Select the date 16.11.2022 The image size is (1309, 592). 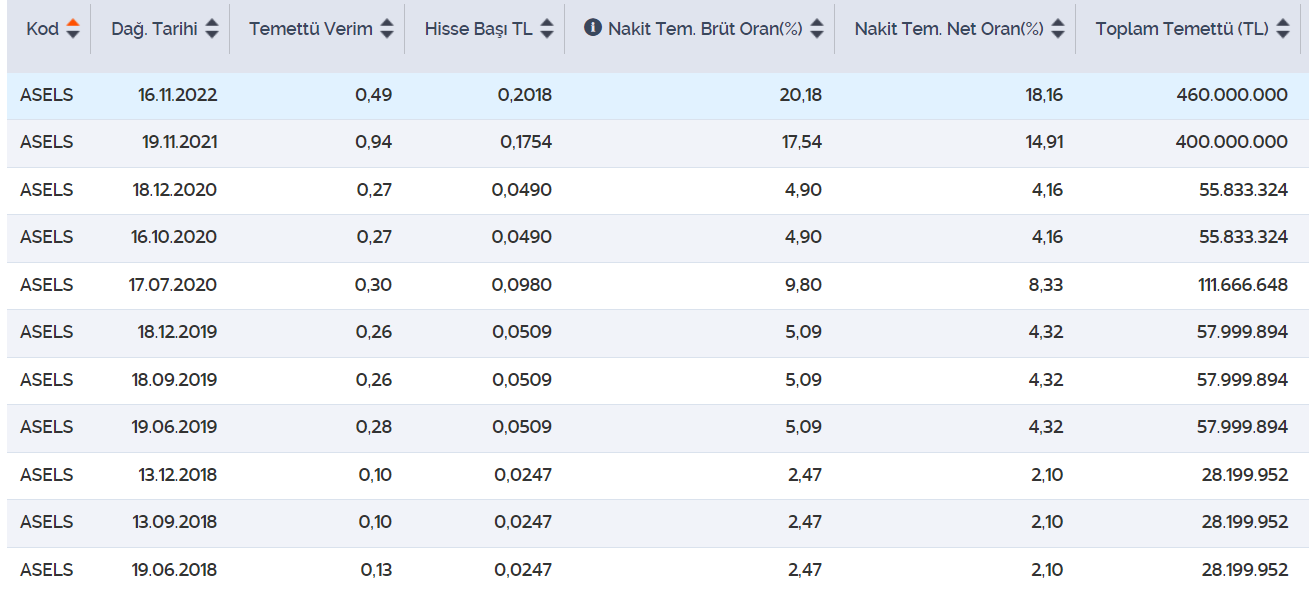pos(178,95)
